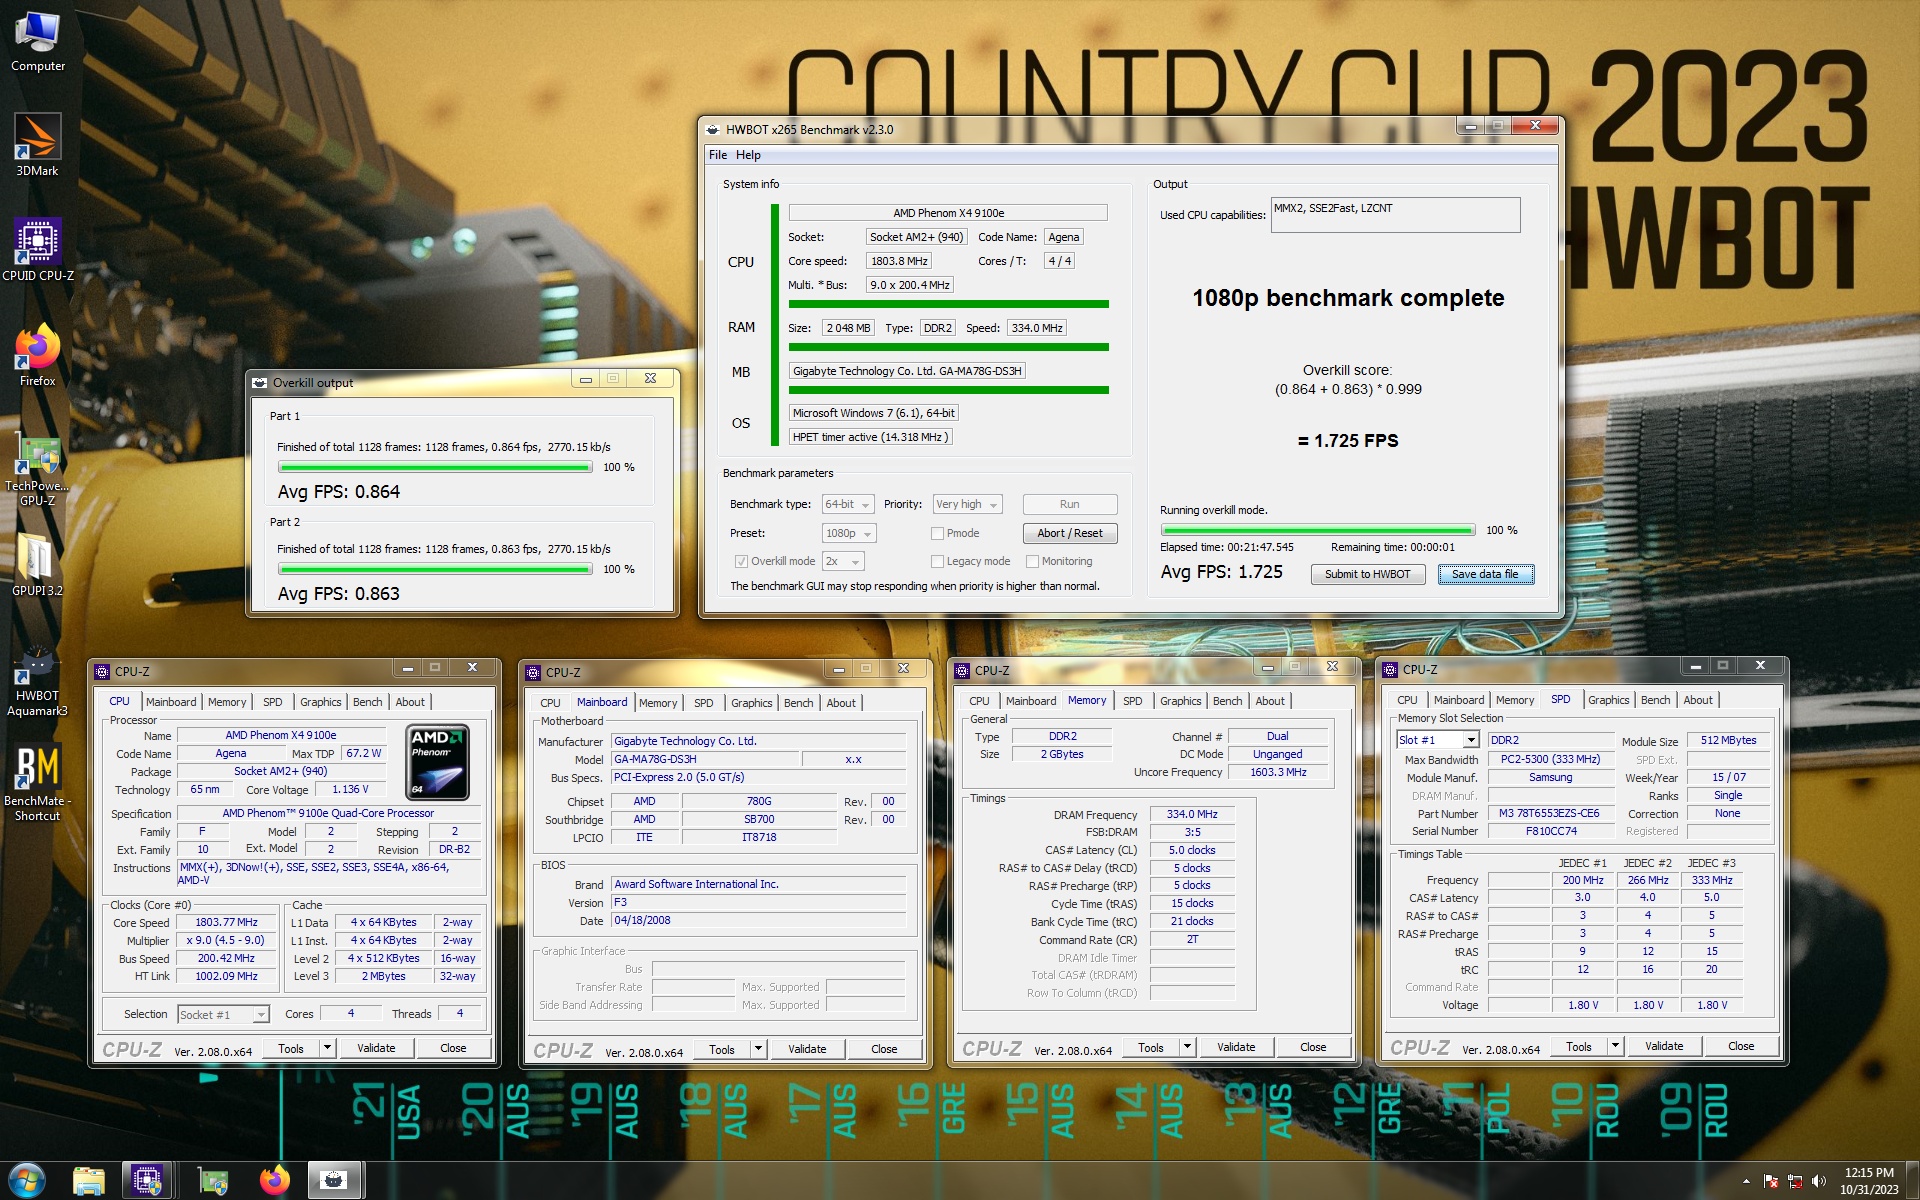Screen dimensions: 1920x1200
Task: Open the Benchmark type 64-bit dropdown
Action: point(848,504)
